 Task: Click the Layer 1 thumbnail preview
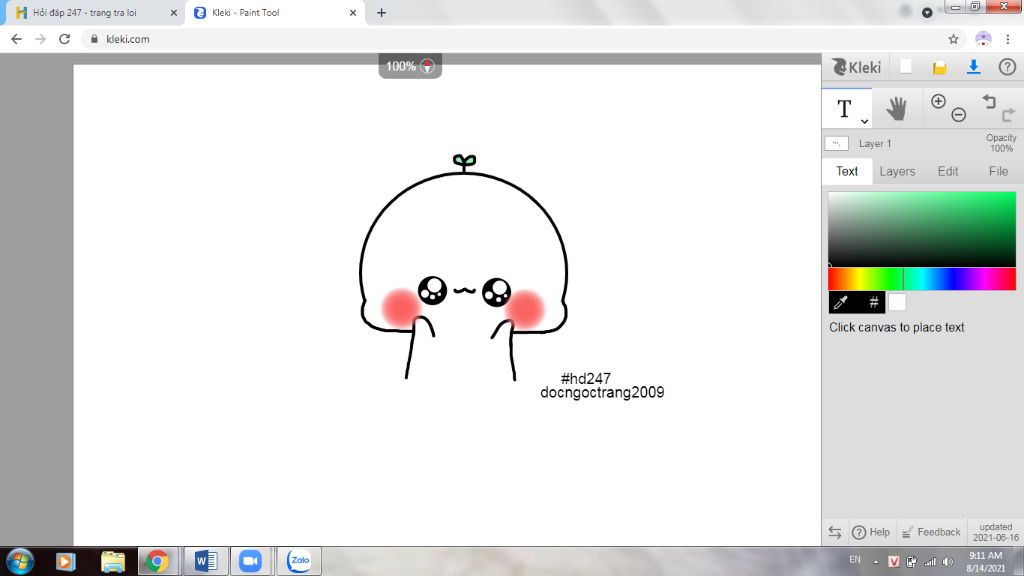click(x=837, y=143)
